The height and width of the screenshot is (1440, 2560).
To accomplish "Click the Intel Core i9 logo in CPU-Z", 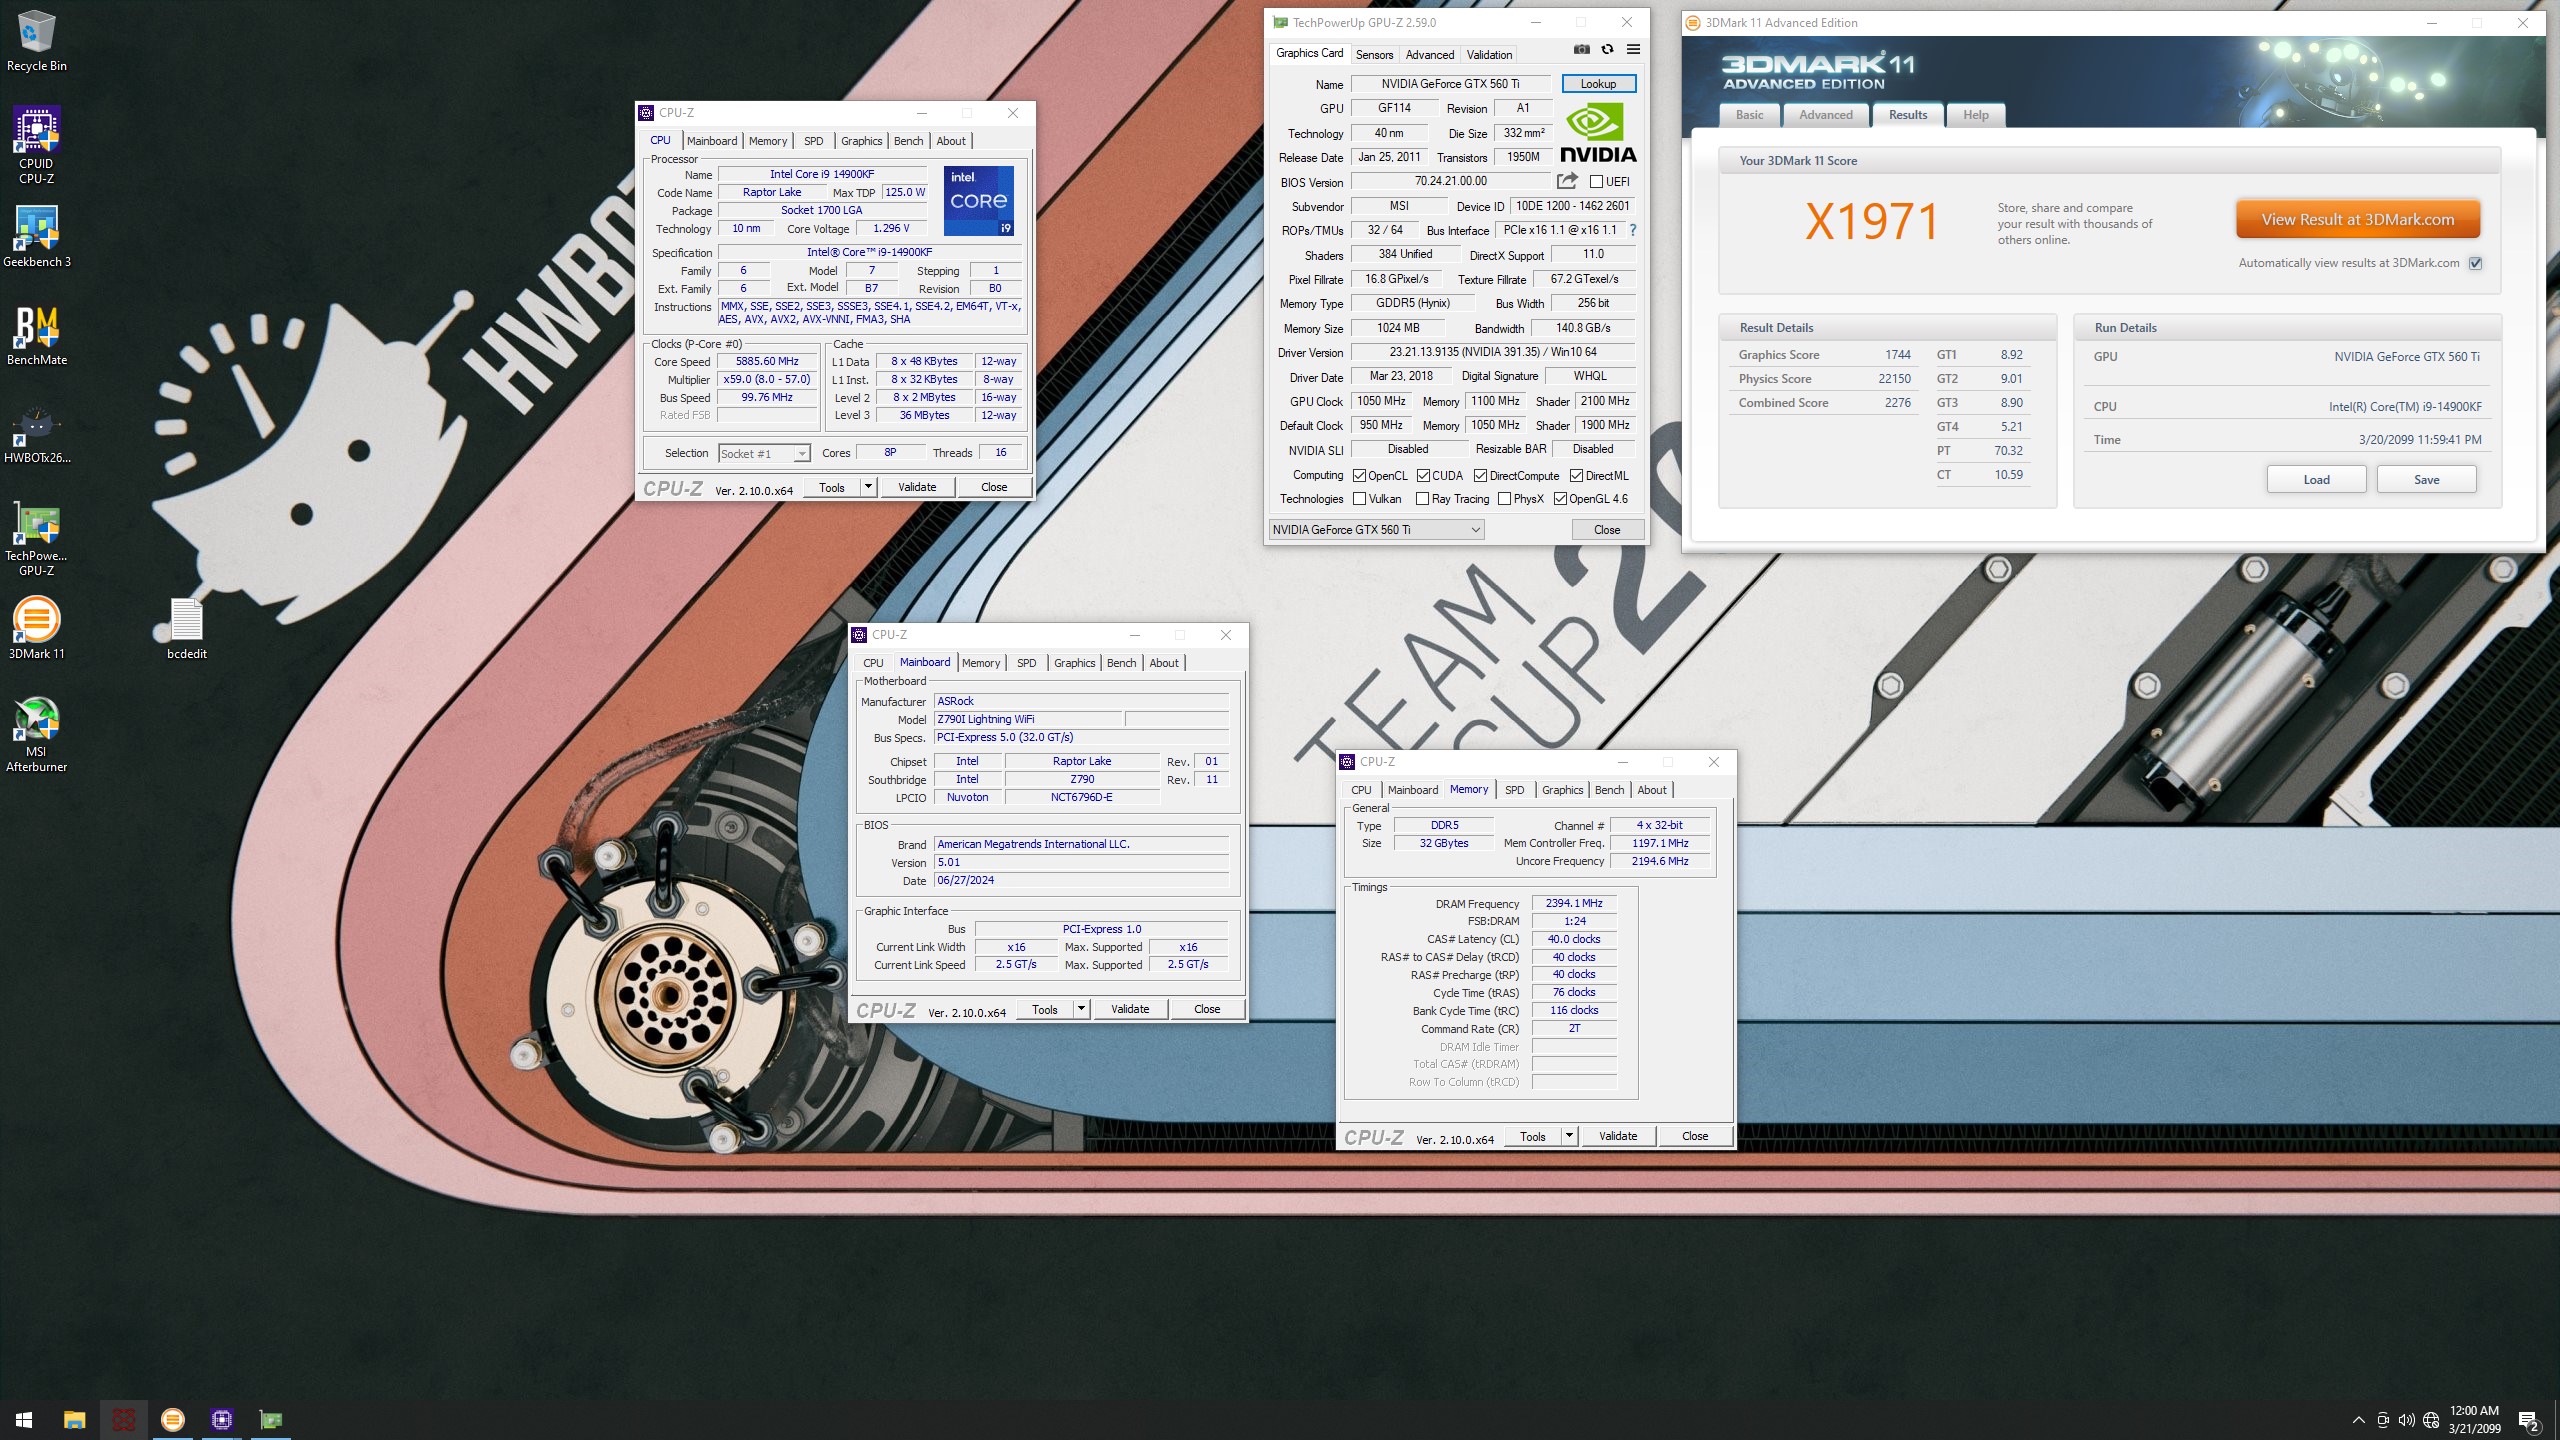I will click(x=978, y=201).
